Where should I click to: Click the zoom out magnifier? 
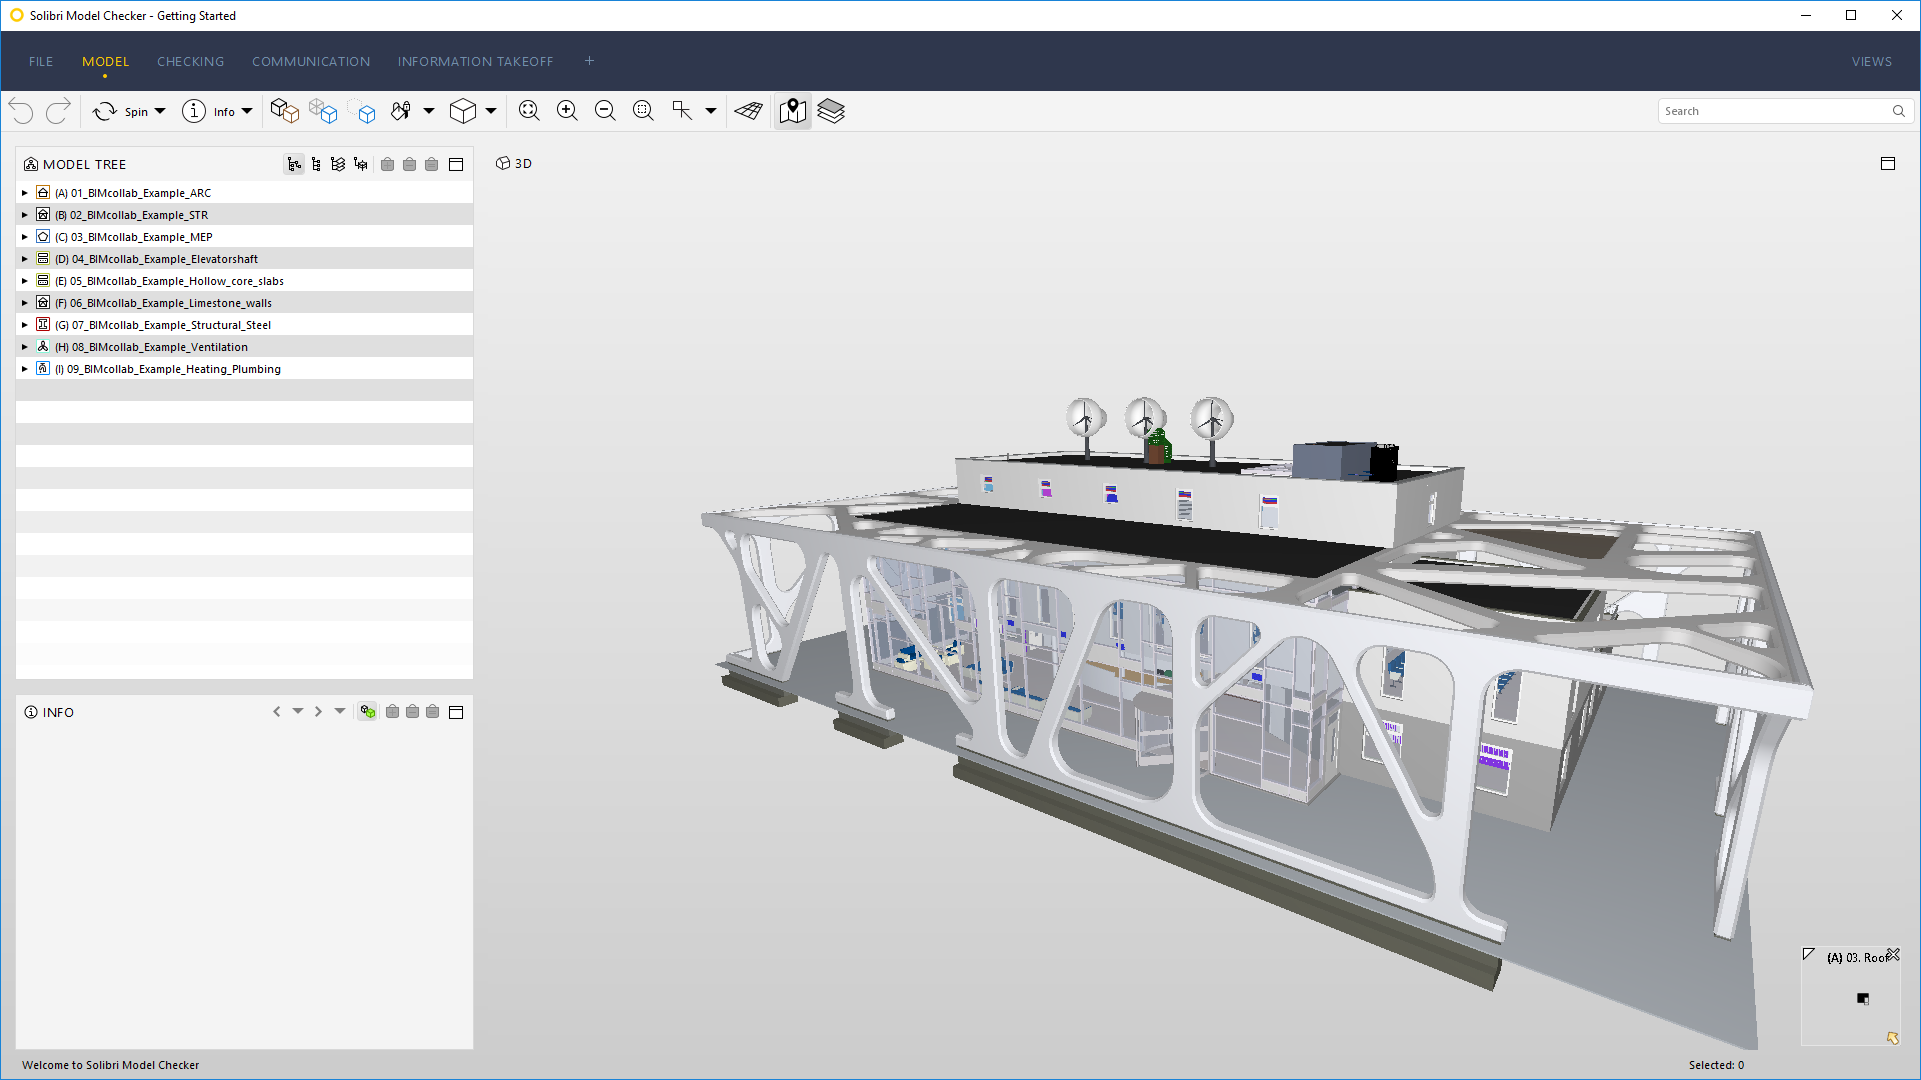pos(605,111)
